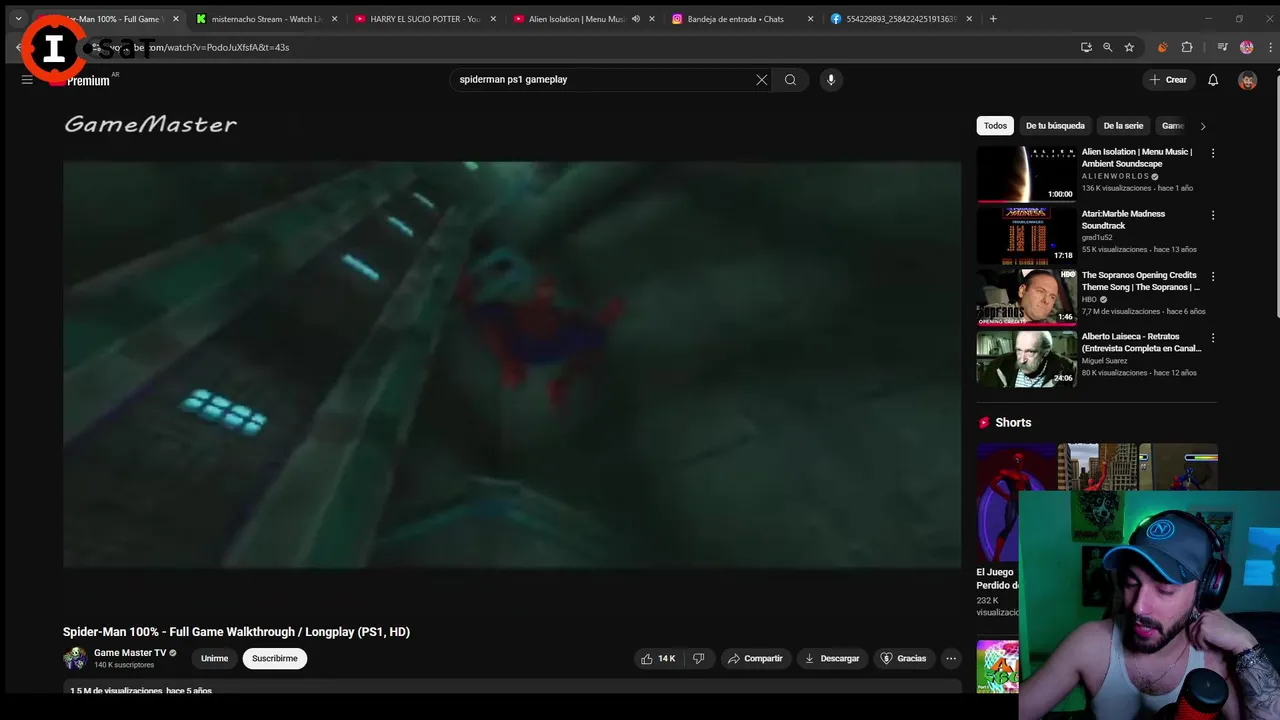Open options for Atari Marble Madness video

(1213, 215)
